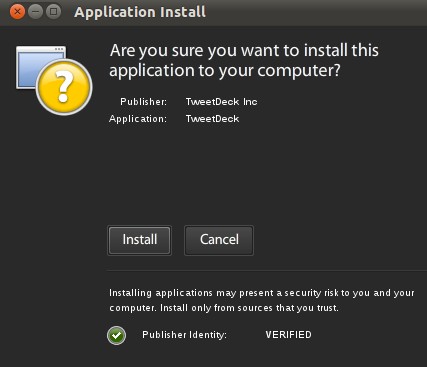Screen dimensions: 427x367
Task: Minimize the Application Install dialog
Action: 35,12
